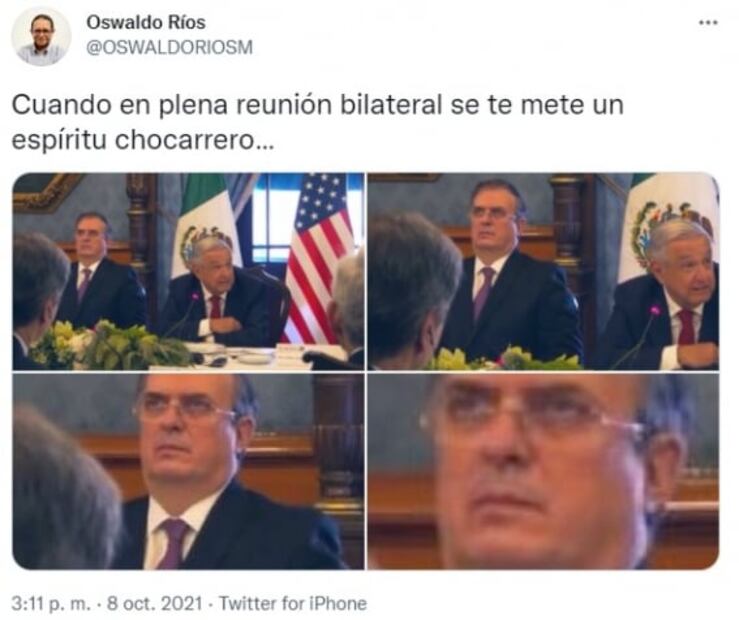739x620 pixels.
Task: Open the top-left photo with both flags
Action: pos(188,271)
